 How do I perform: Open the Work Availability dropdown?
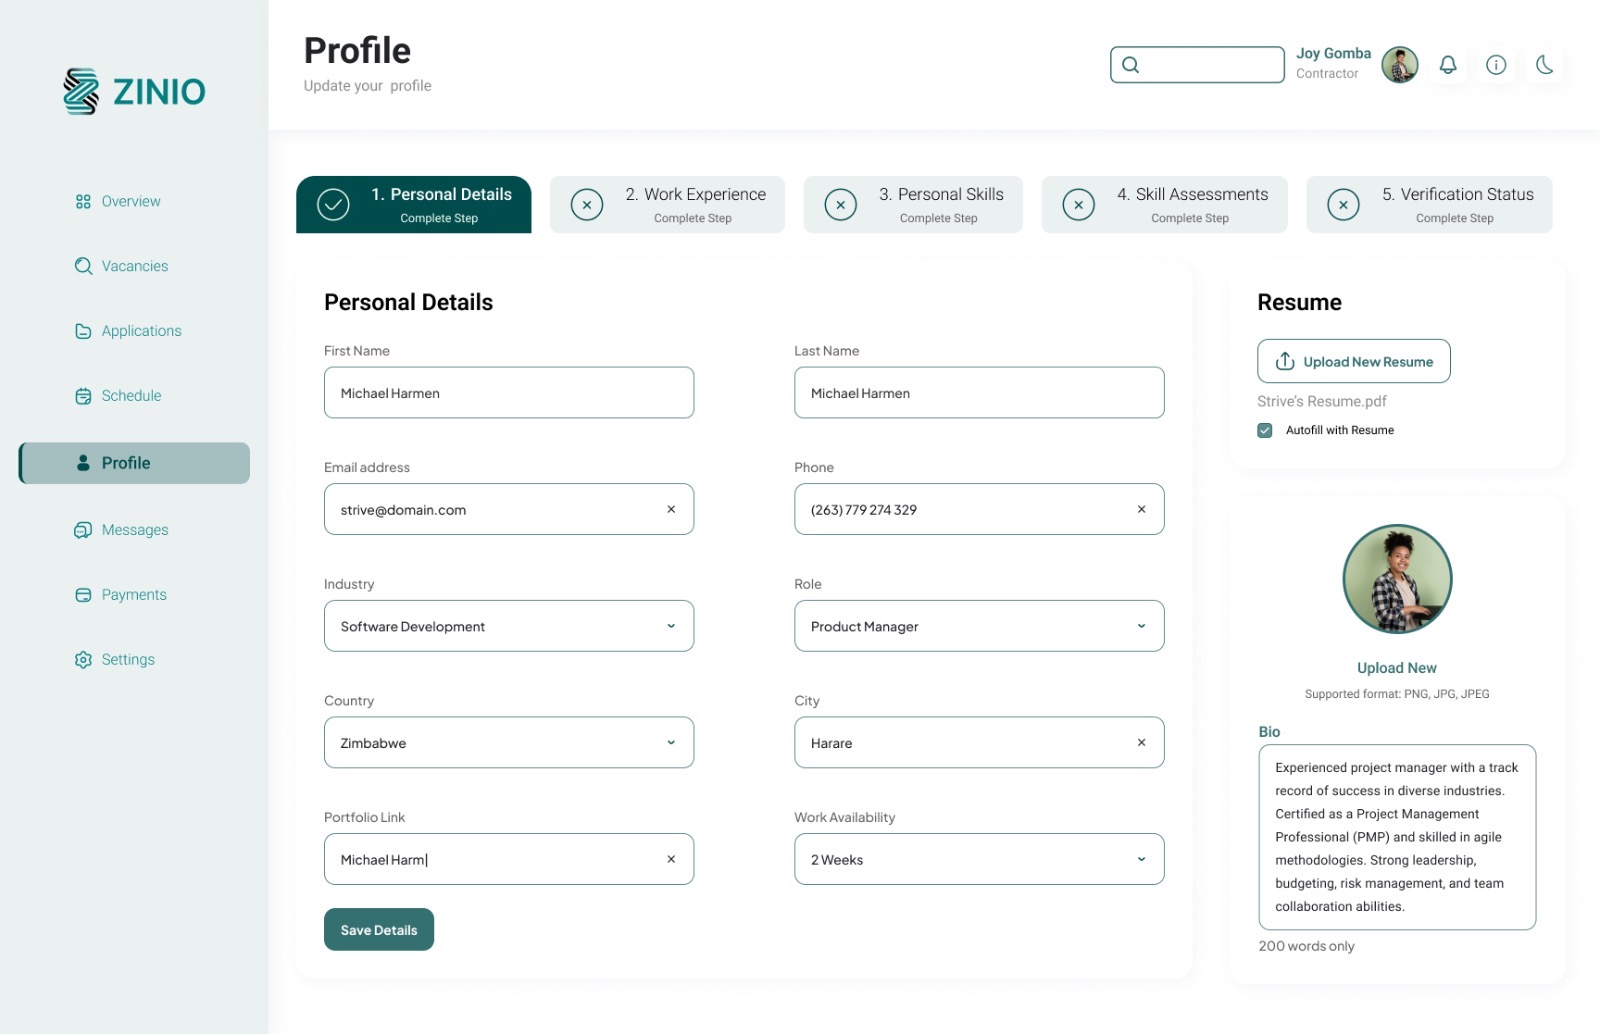point(1141,859)
